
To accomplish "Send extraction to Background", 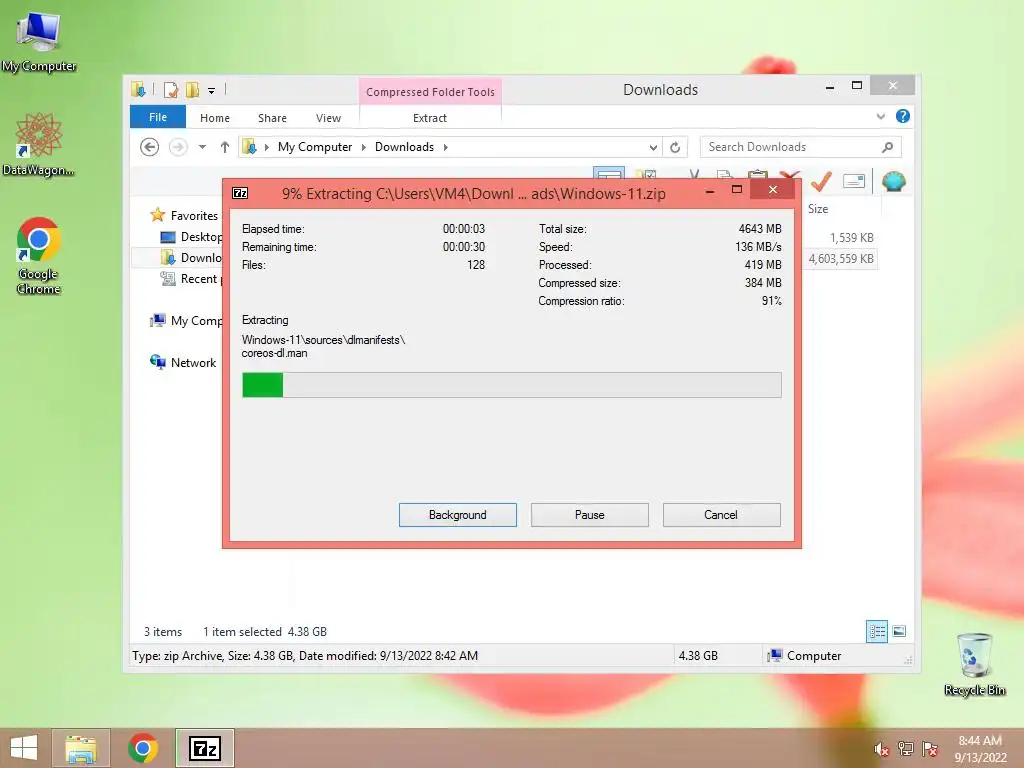I will 457,515.
